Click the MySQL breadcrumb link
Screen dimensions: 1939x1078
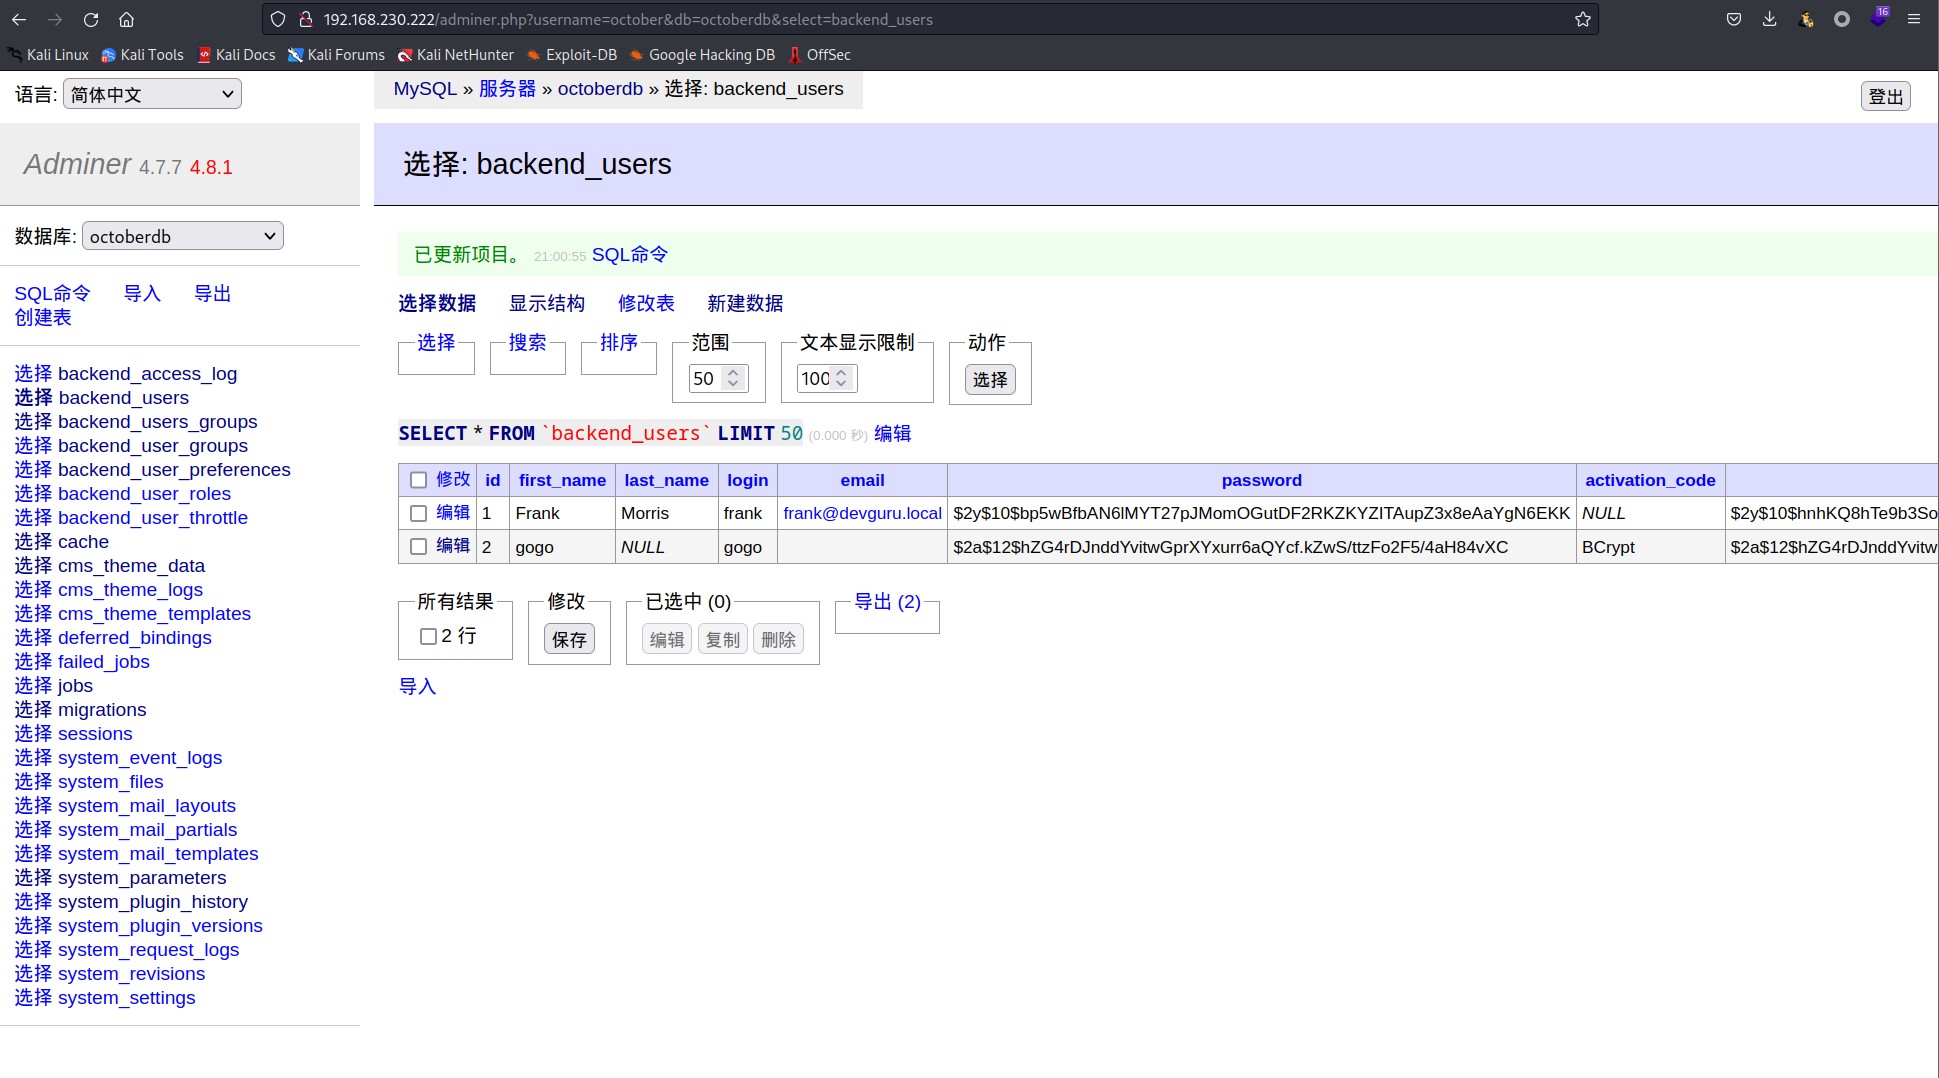(425, 89)
